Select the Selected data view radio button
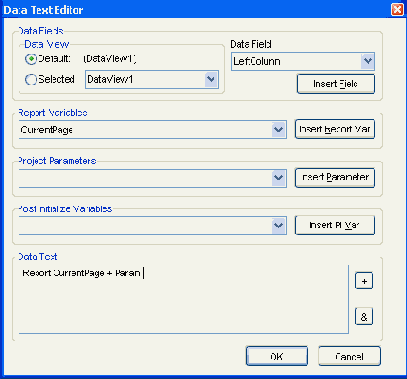 [31, 79]
